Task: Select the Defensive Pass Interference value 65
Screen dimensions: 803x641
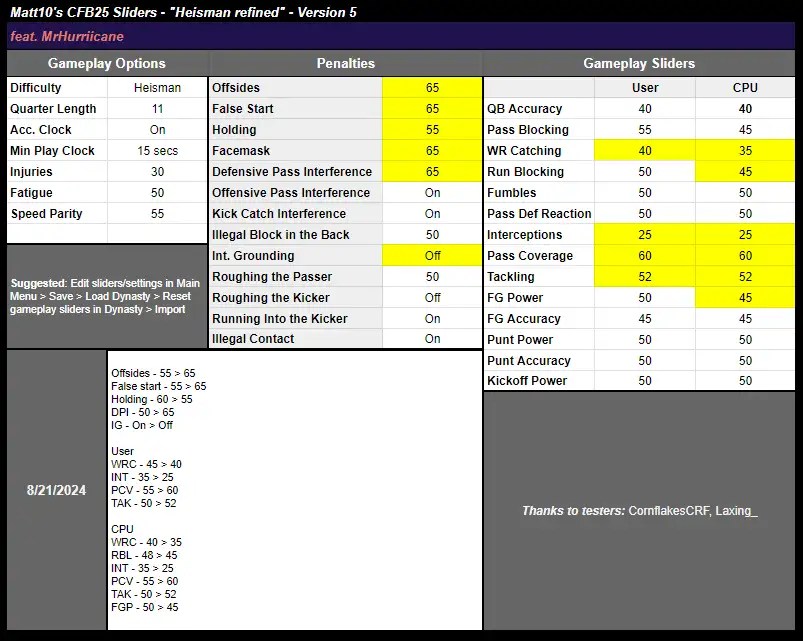Action: [432, 172]
